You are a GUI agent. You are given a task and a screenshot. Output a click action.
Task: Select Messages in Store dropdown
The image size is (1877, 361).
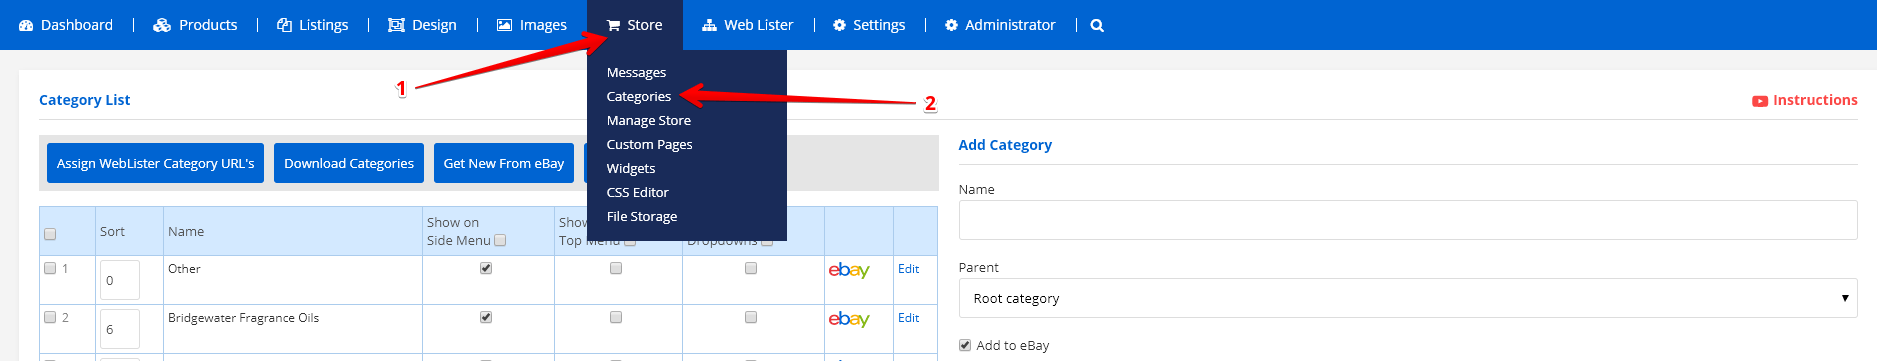pos(636,72)
